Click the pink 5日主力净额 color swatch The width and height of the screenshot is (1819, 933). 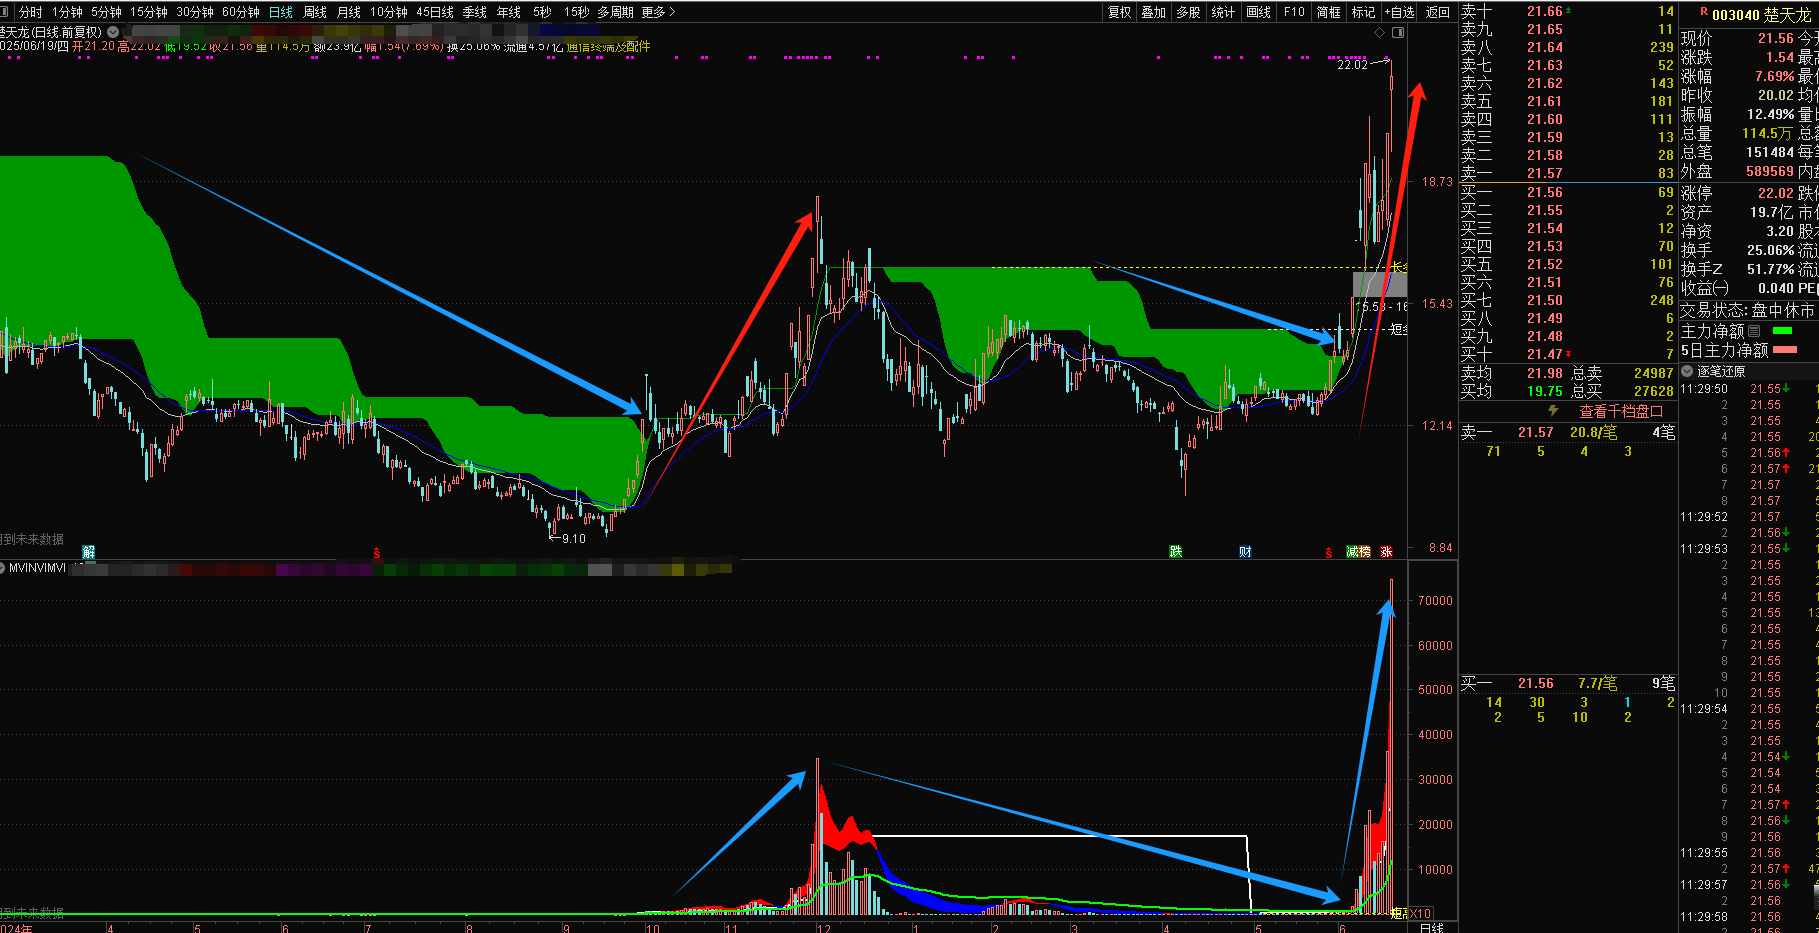pyautogui.click(x=1785, y=350)
